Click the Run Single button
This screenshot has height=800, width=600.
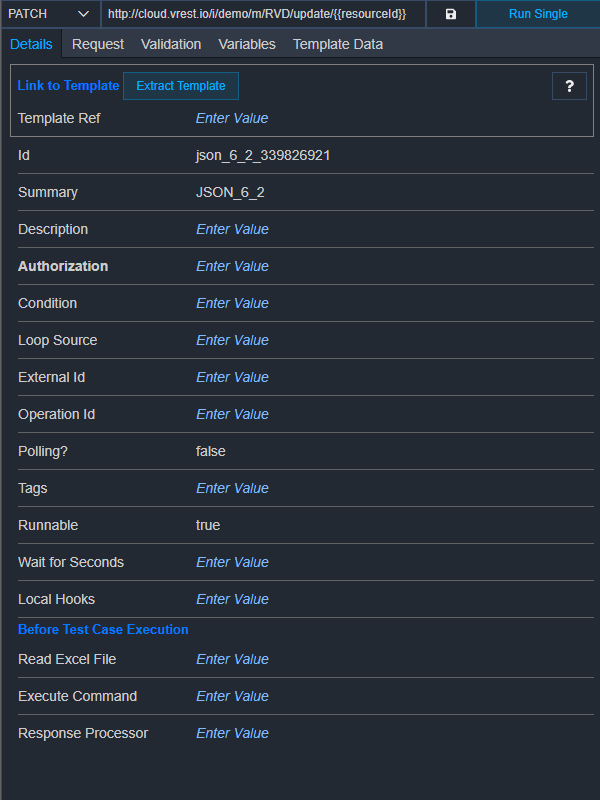[538, 14]
